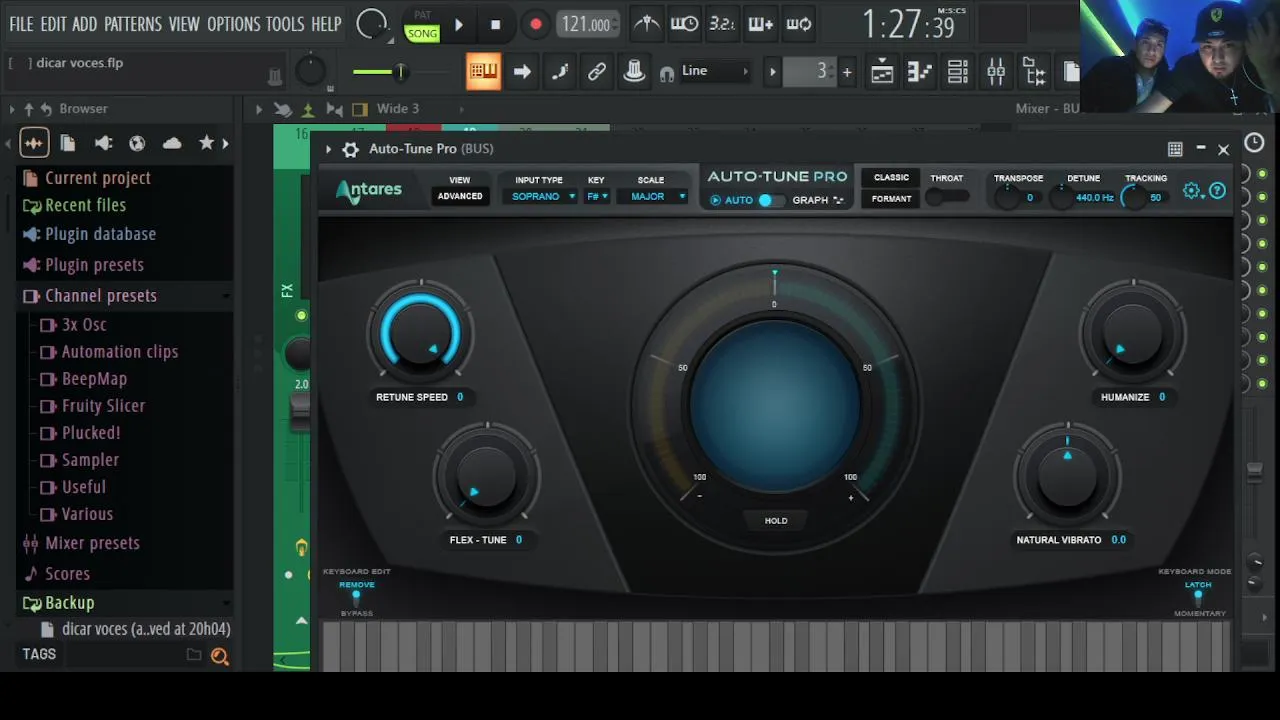Expand the Sampler presets folder
Screen dimensions: 1280x720
coord(90,460)
